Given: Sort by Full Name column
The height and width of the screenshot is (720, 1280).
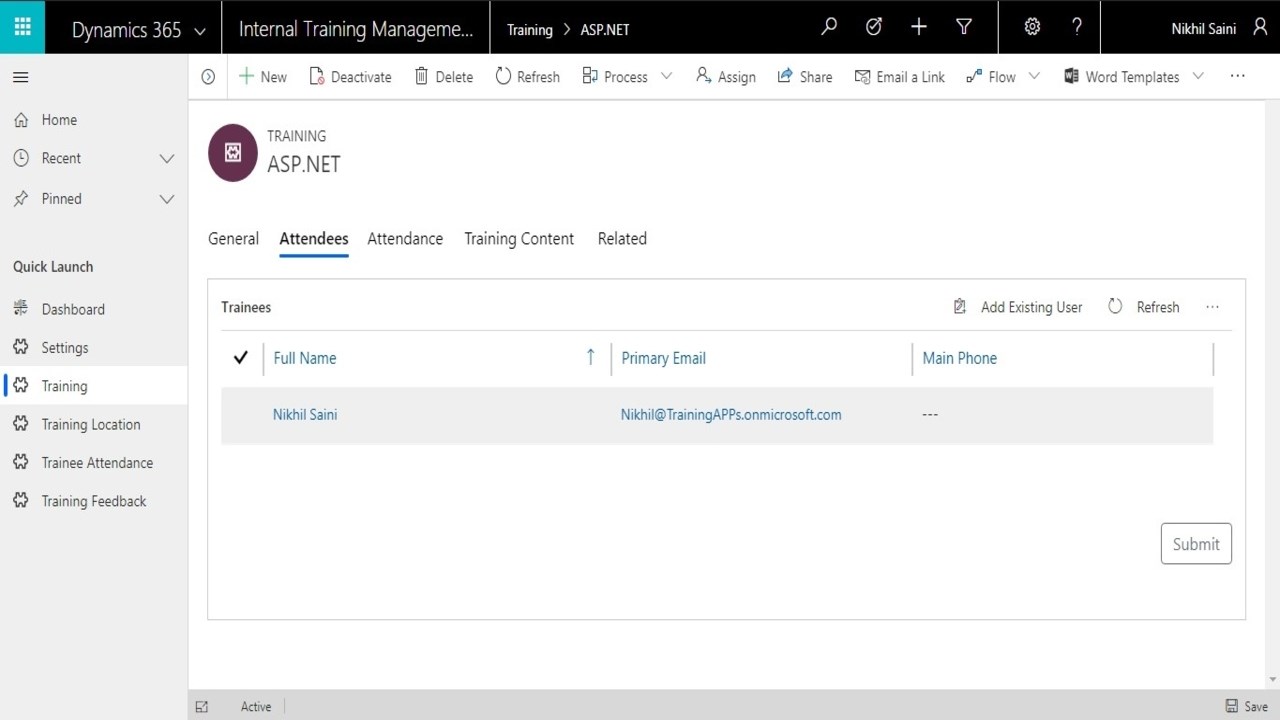Looking at the screenshot, I should click(305, 358).
